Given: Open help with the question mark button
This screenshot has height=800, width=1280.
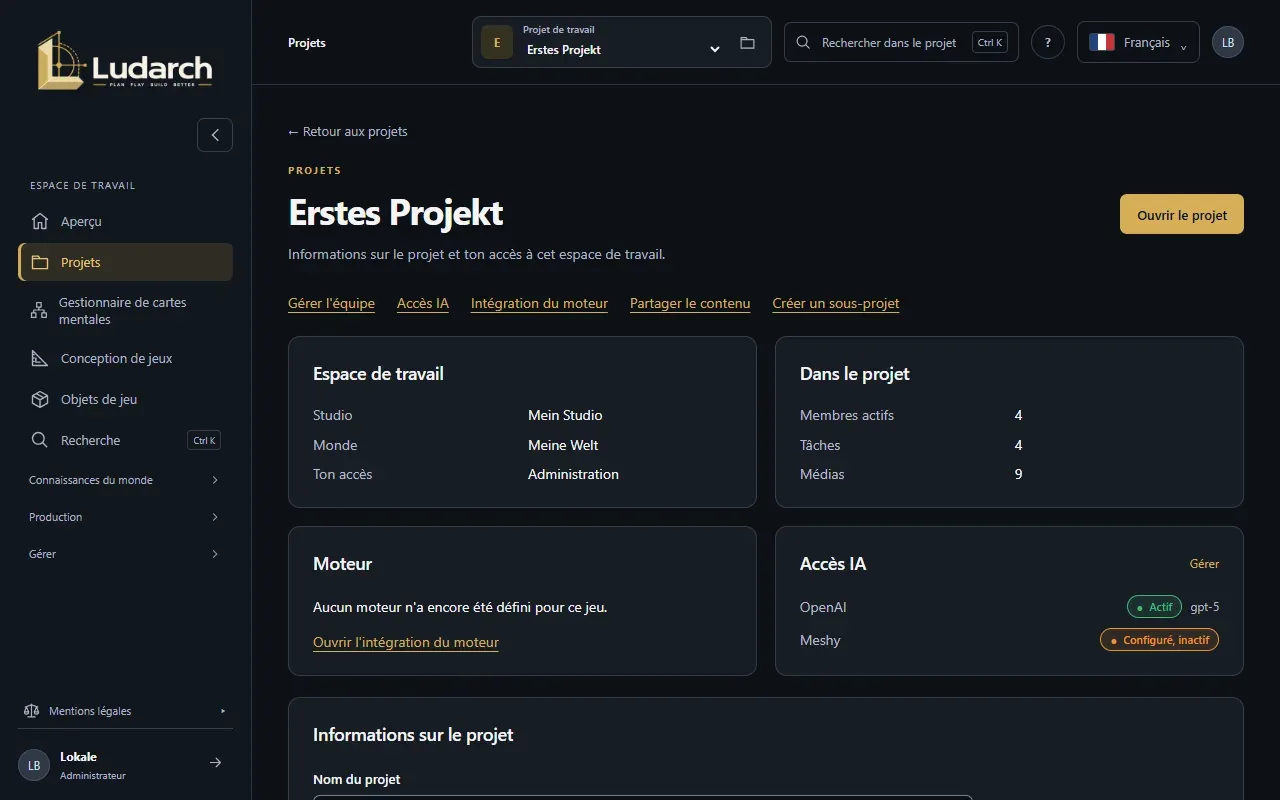Looking at the screenshot, I should [x=1048, y=42].
